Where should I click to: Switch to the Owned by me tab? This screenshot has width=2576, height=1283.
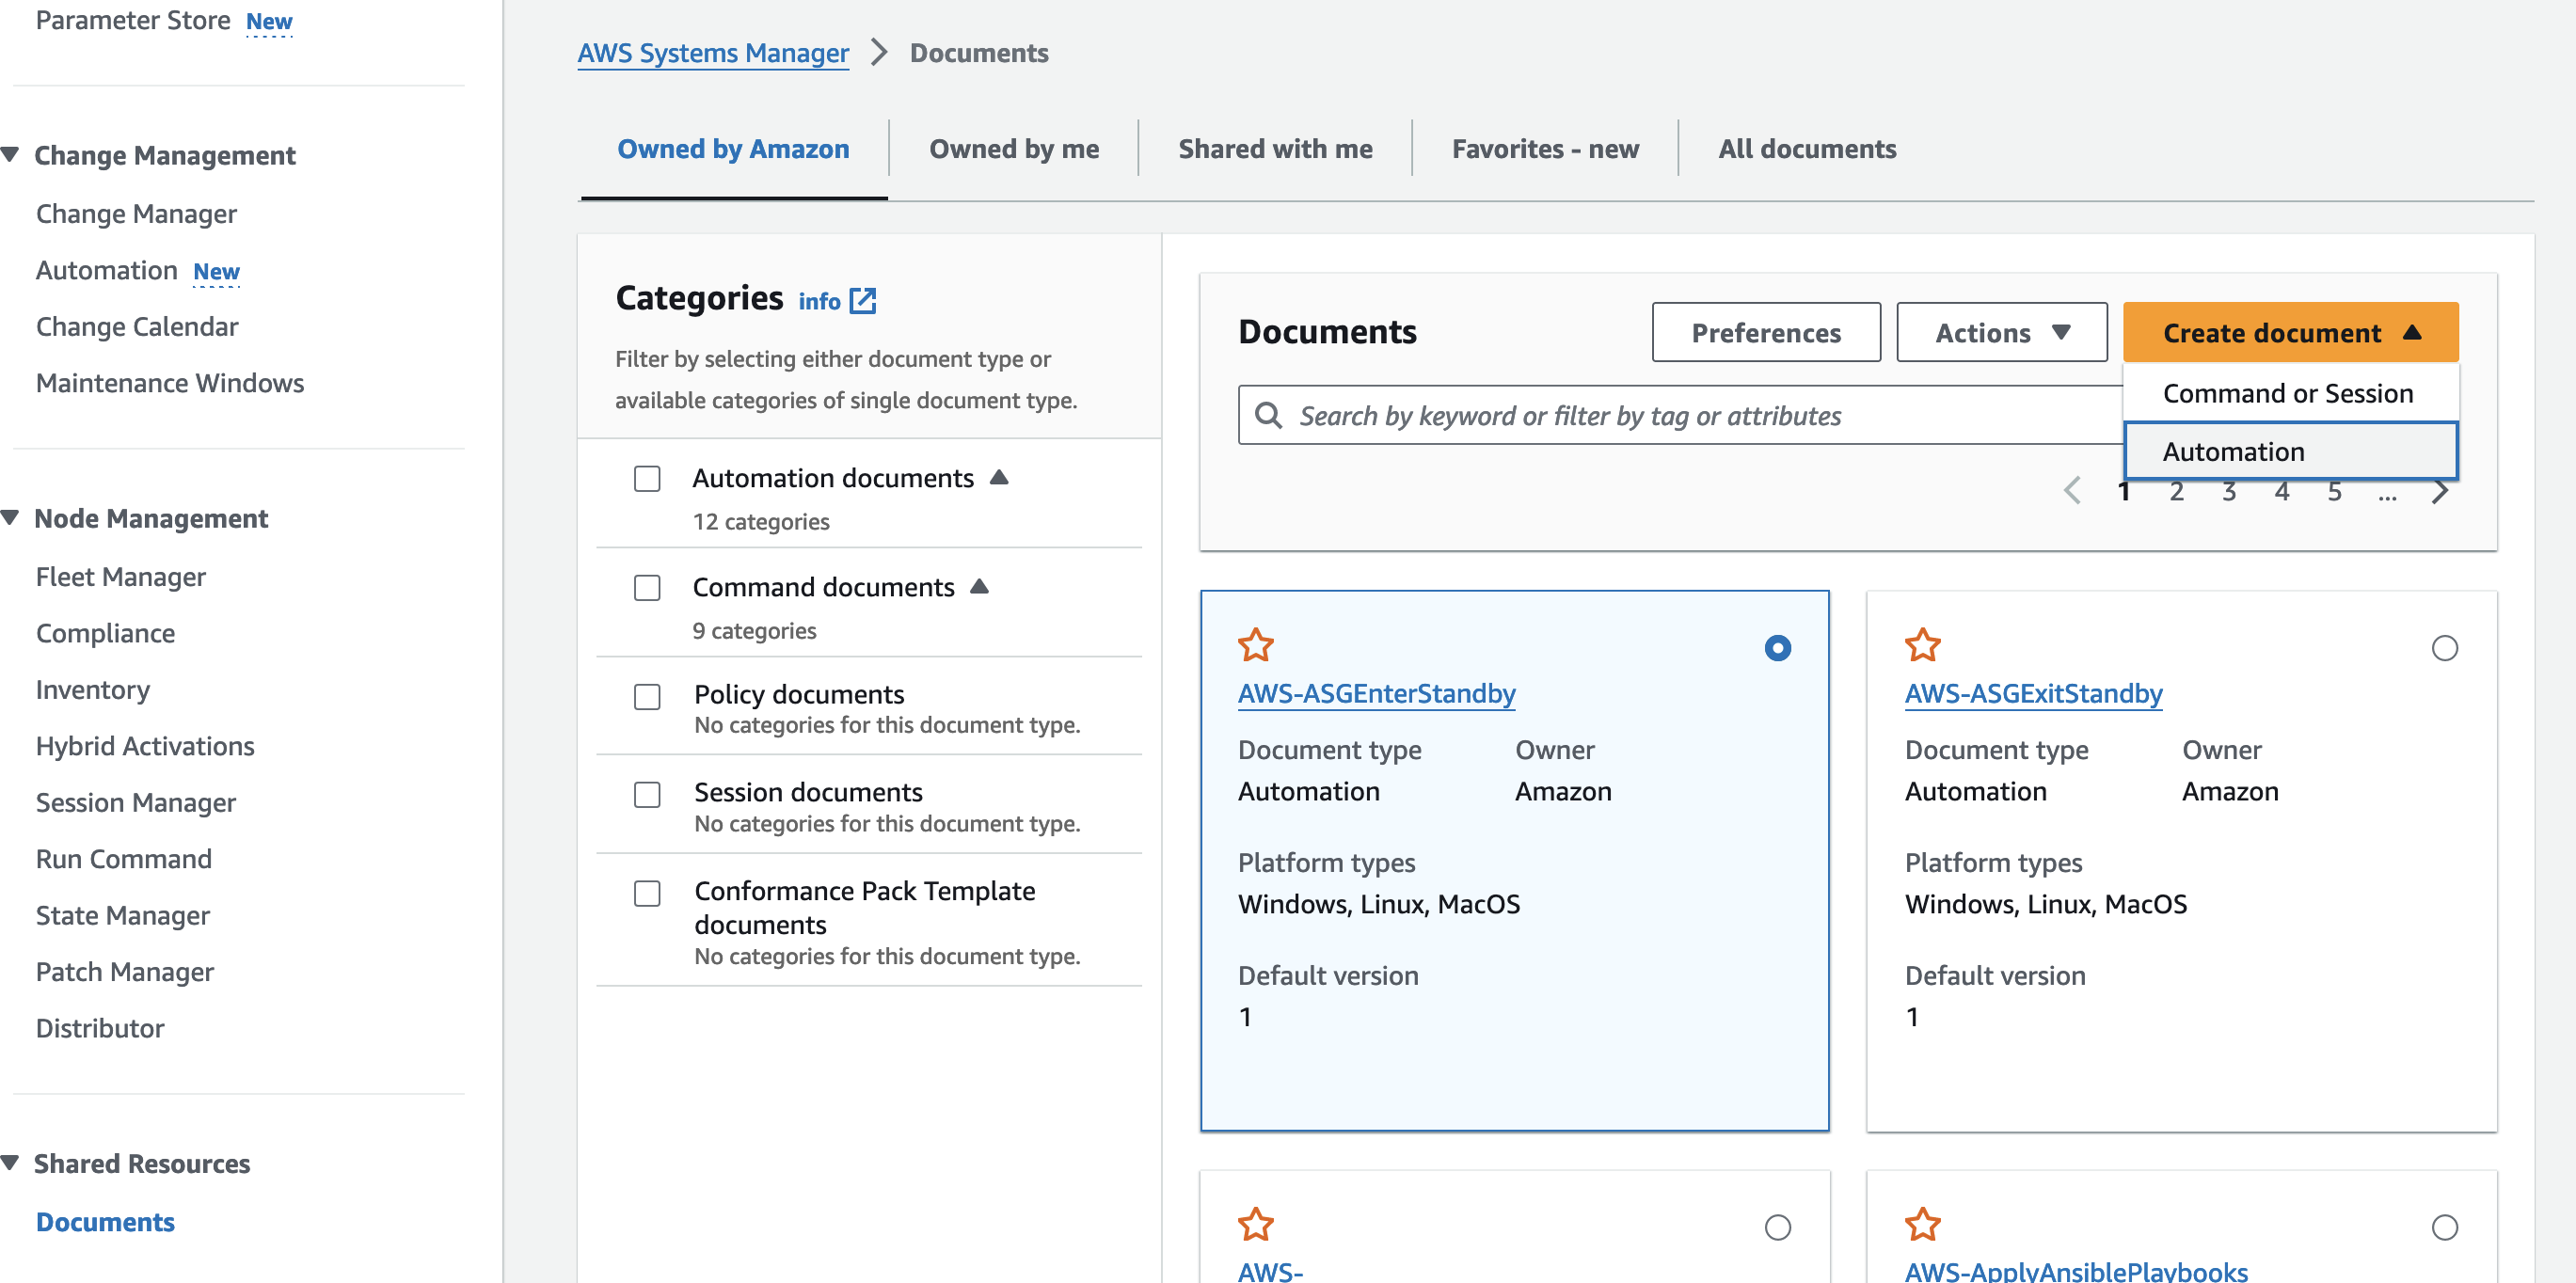click(x=1013, y=149)
